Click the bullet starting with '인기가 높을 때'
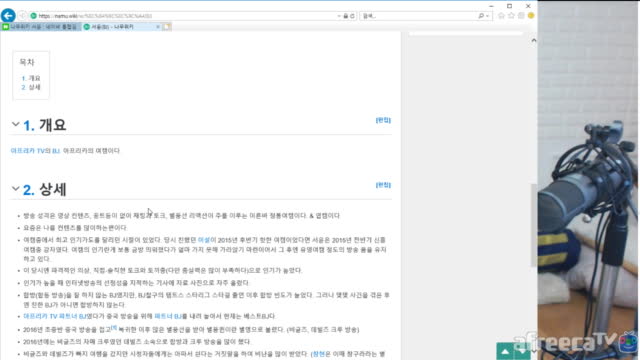Screen dimensions: 640x360 click(x=136, y=283)
